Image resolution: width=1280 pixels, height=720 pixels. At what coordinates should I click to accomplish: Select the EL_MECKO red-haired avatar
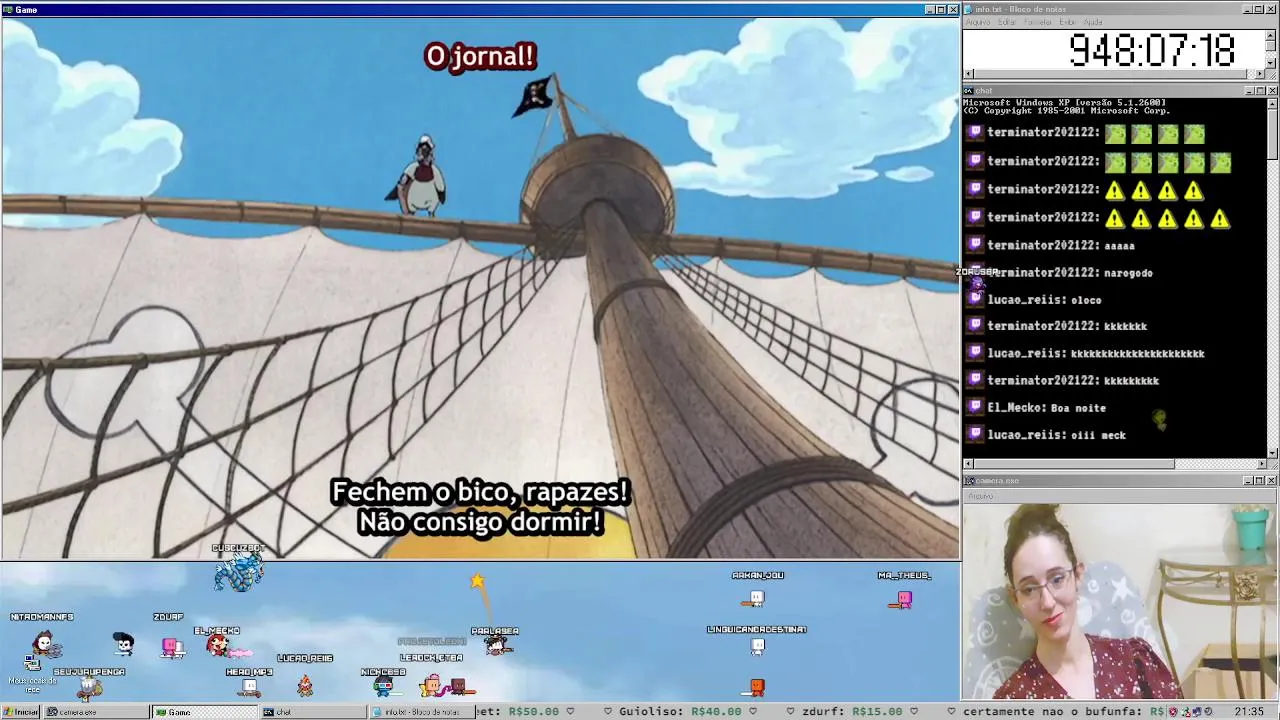pos(217,646)
